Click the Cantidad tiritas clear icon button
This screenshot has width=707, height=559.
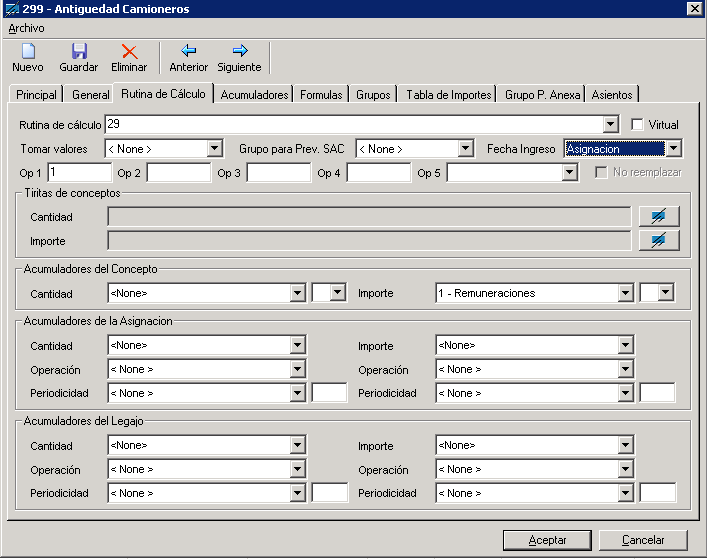click(658, 216)
